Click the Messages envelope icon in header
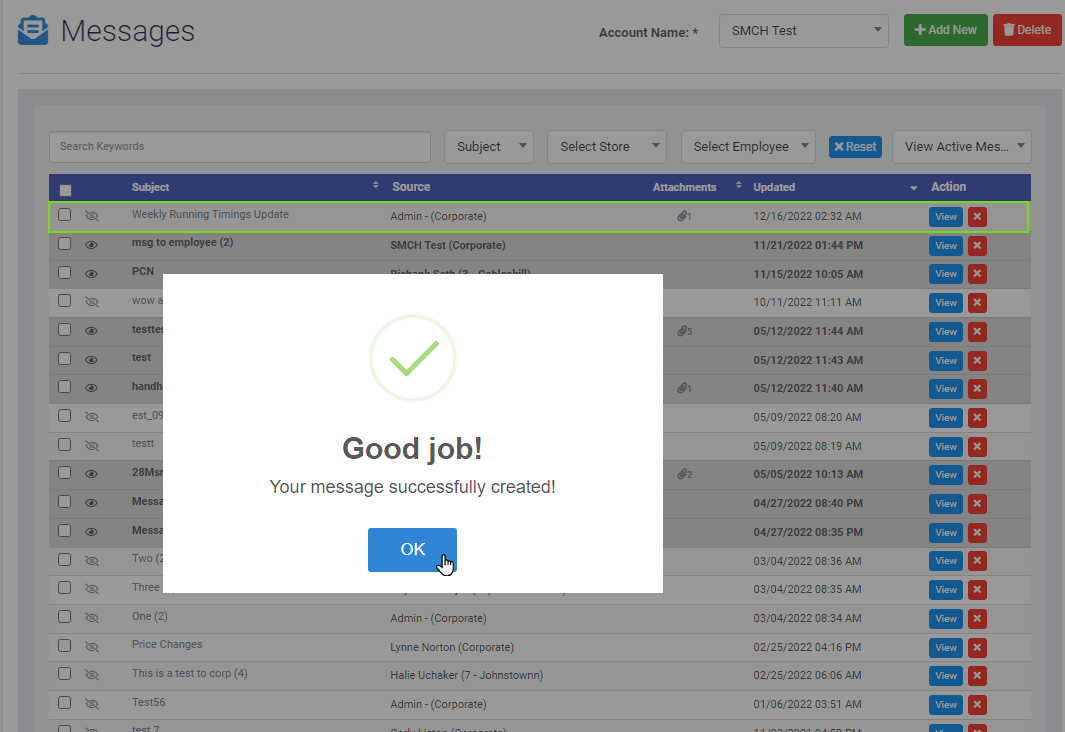1065x732 pixels. coord(33,31)
